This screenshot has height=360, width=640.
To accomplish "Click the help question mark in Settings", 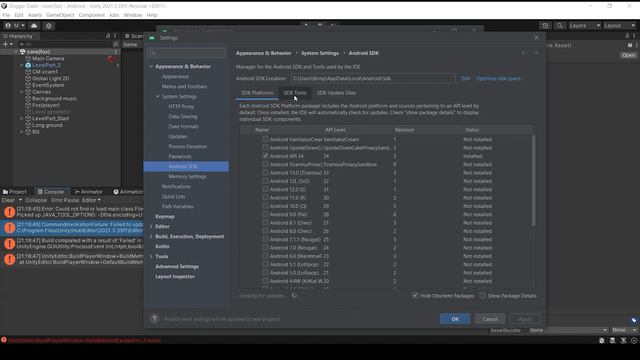I will 154,319.
